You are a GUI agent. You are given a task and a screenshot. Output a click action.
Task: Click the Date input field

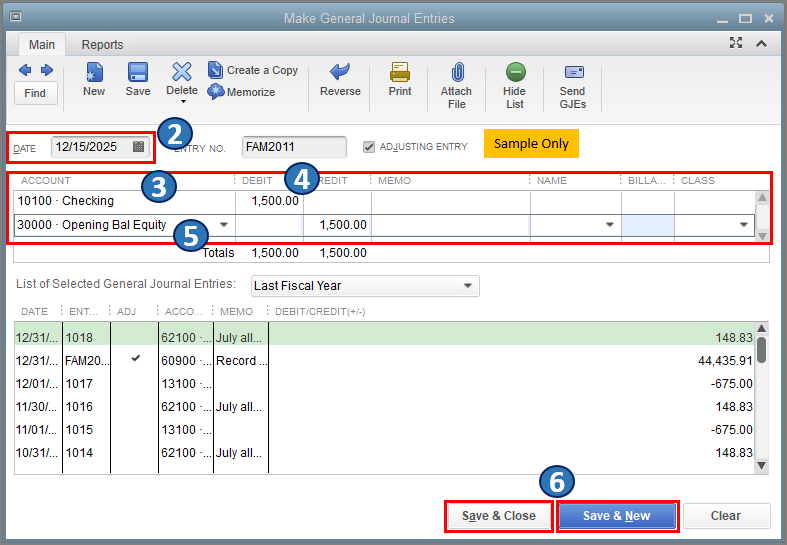tap(92, 147)
